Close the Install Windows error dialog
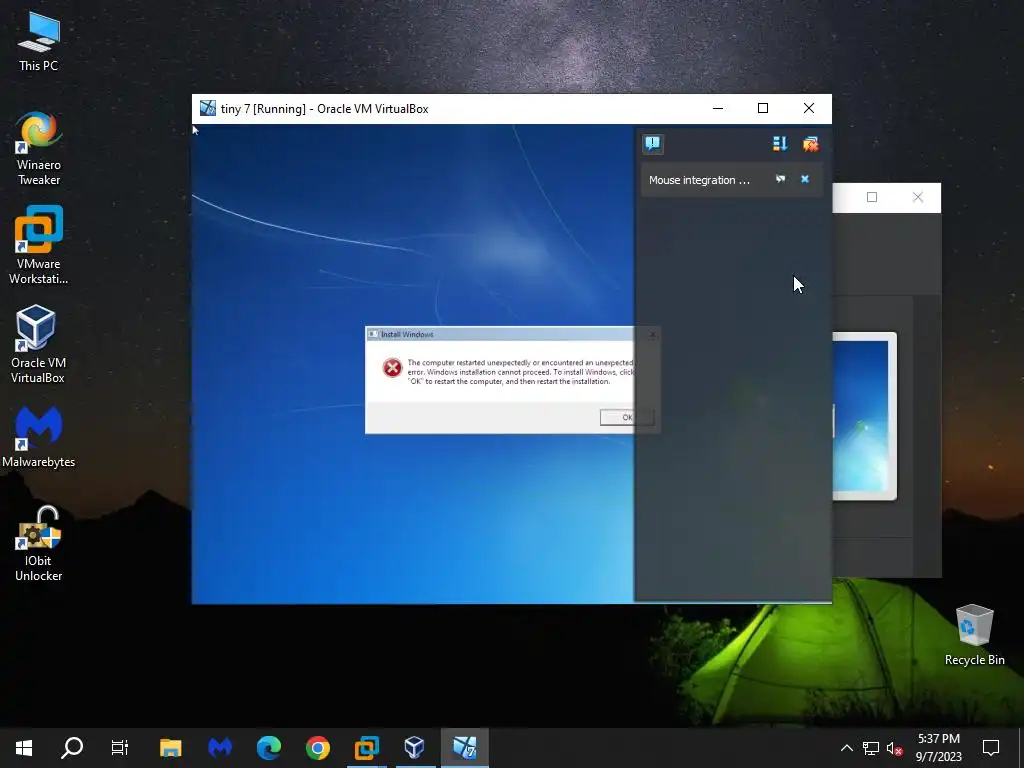This screenshot has width=1024, height=768. (x=652, y=334)
